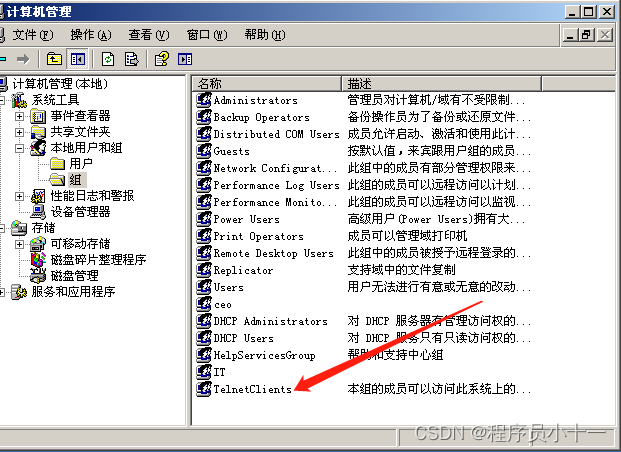Select the Performance Log Users group
The image size is (621, 452).
click(276, 185)
